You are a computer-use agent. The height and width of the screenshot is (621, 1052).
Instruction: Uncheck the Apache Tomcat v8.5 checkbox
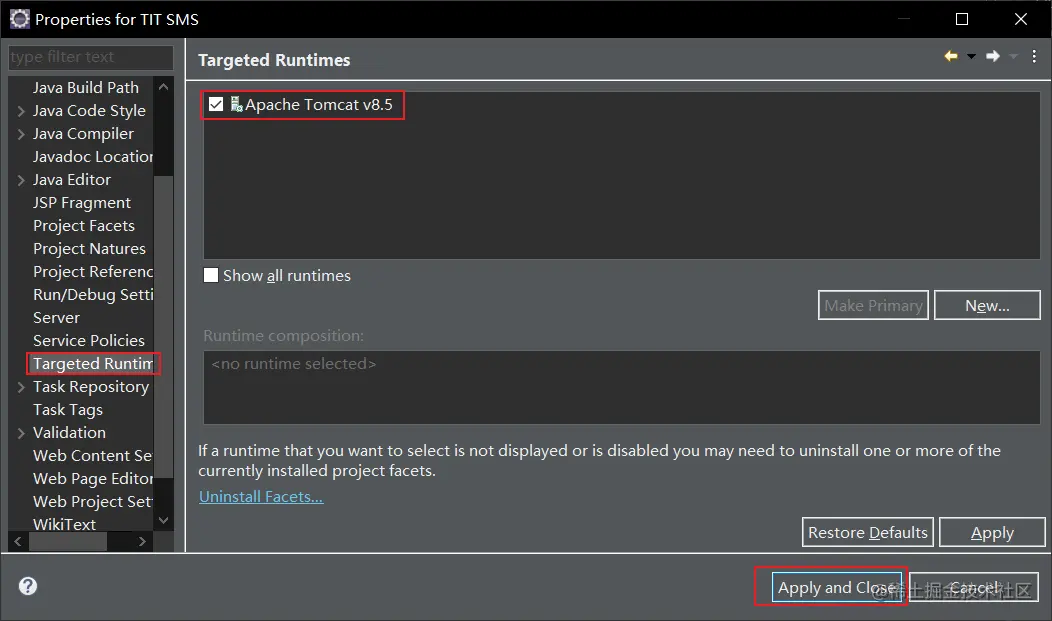click(x=215, y=104)
